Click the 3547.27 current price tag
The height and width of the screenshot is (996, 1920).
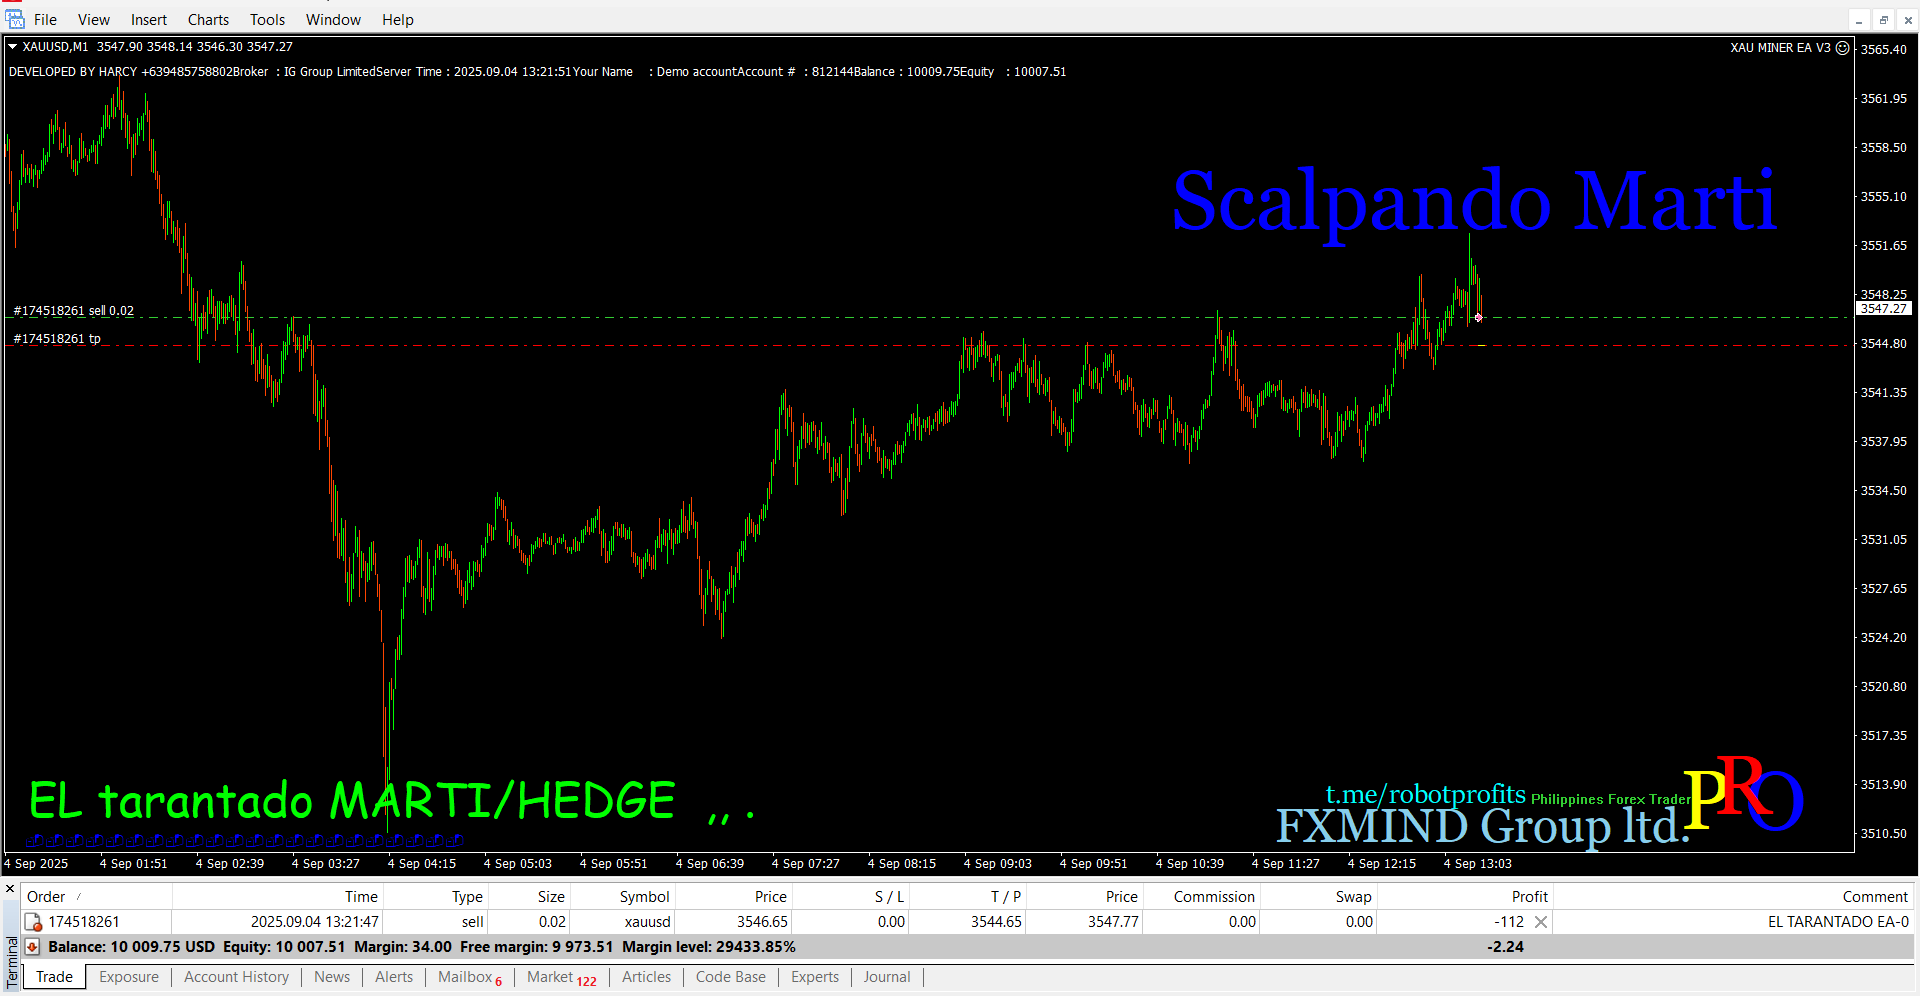(x=1884, y=309)
